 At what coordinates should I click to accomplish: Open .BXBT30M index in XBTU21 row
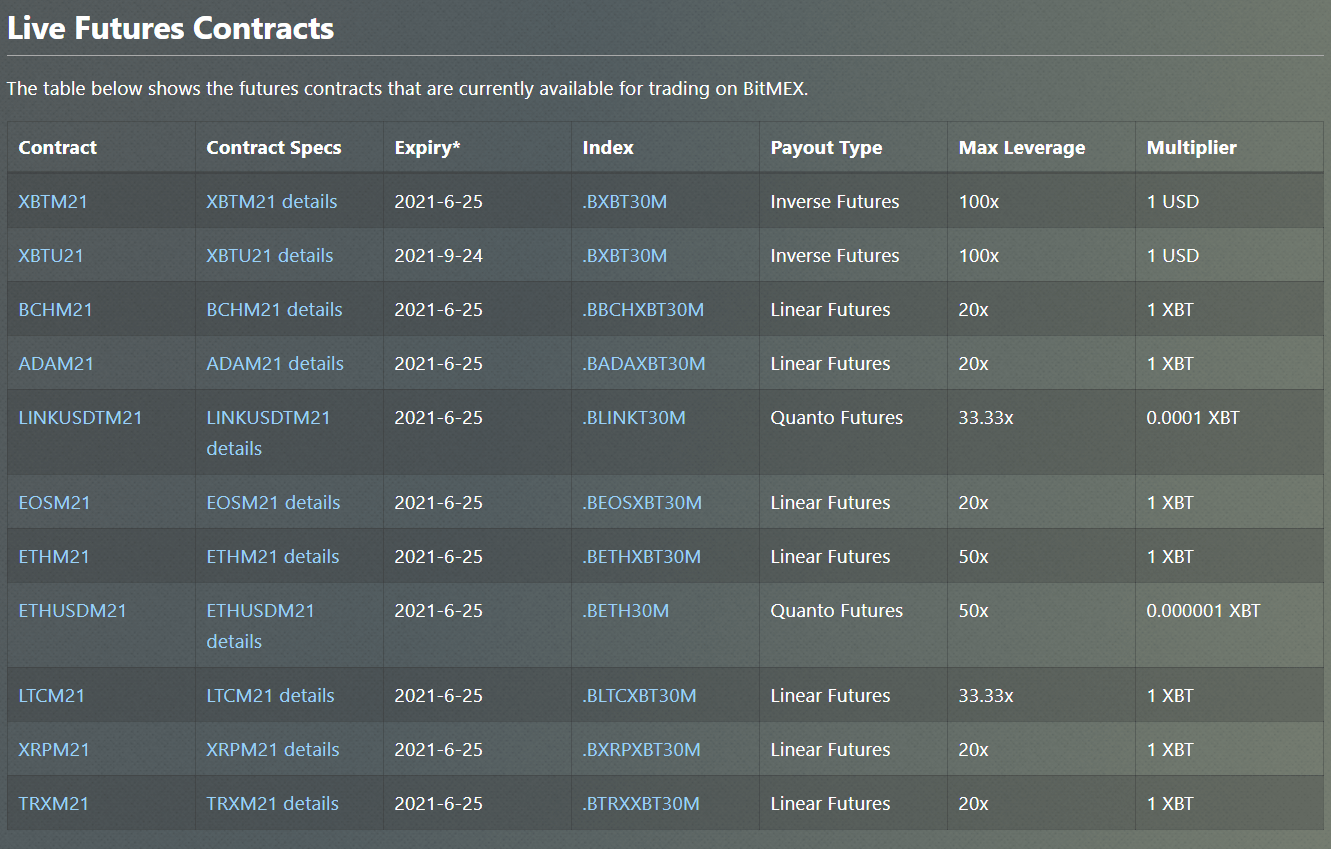(624, 256)
